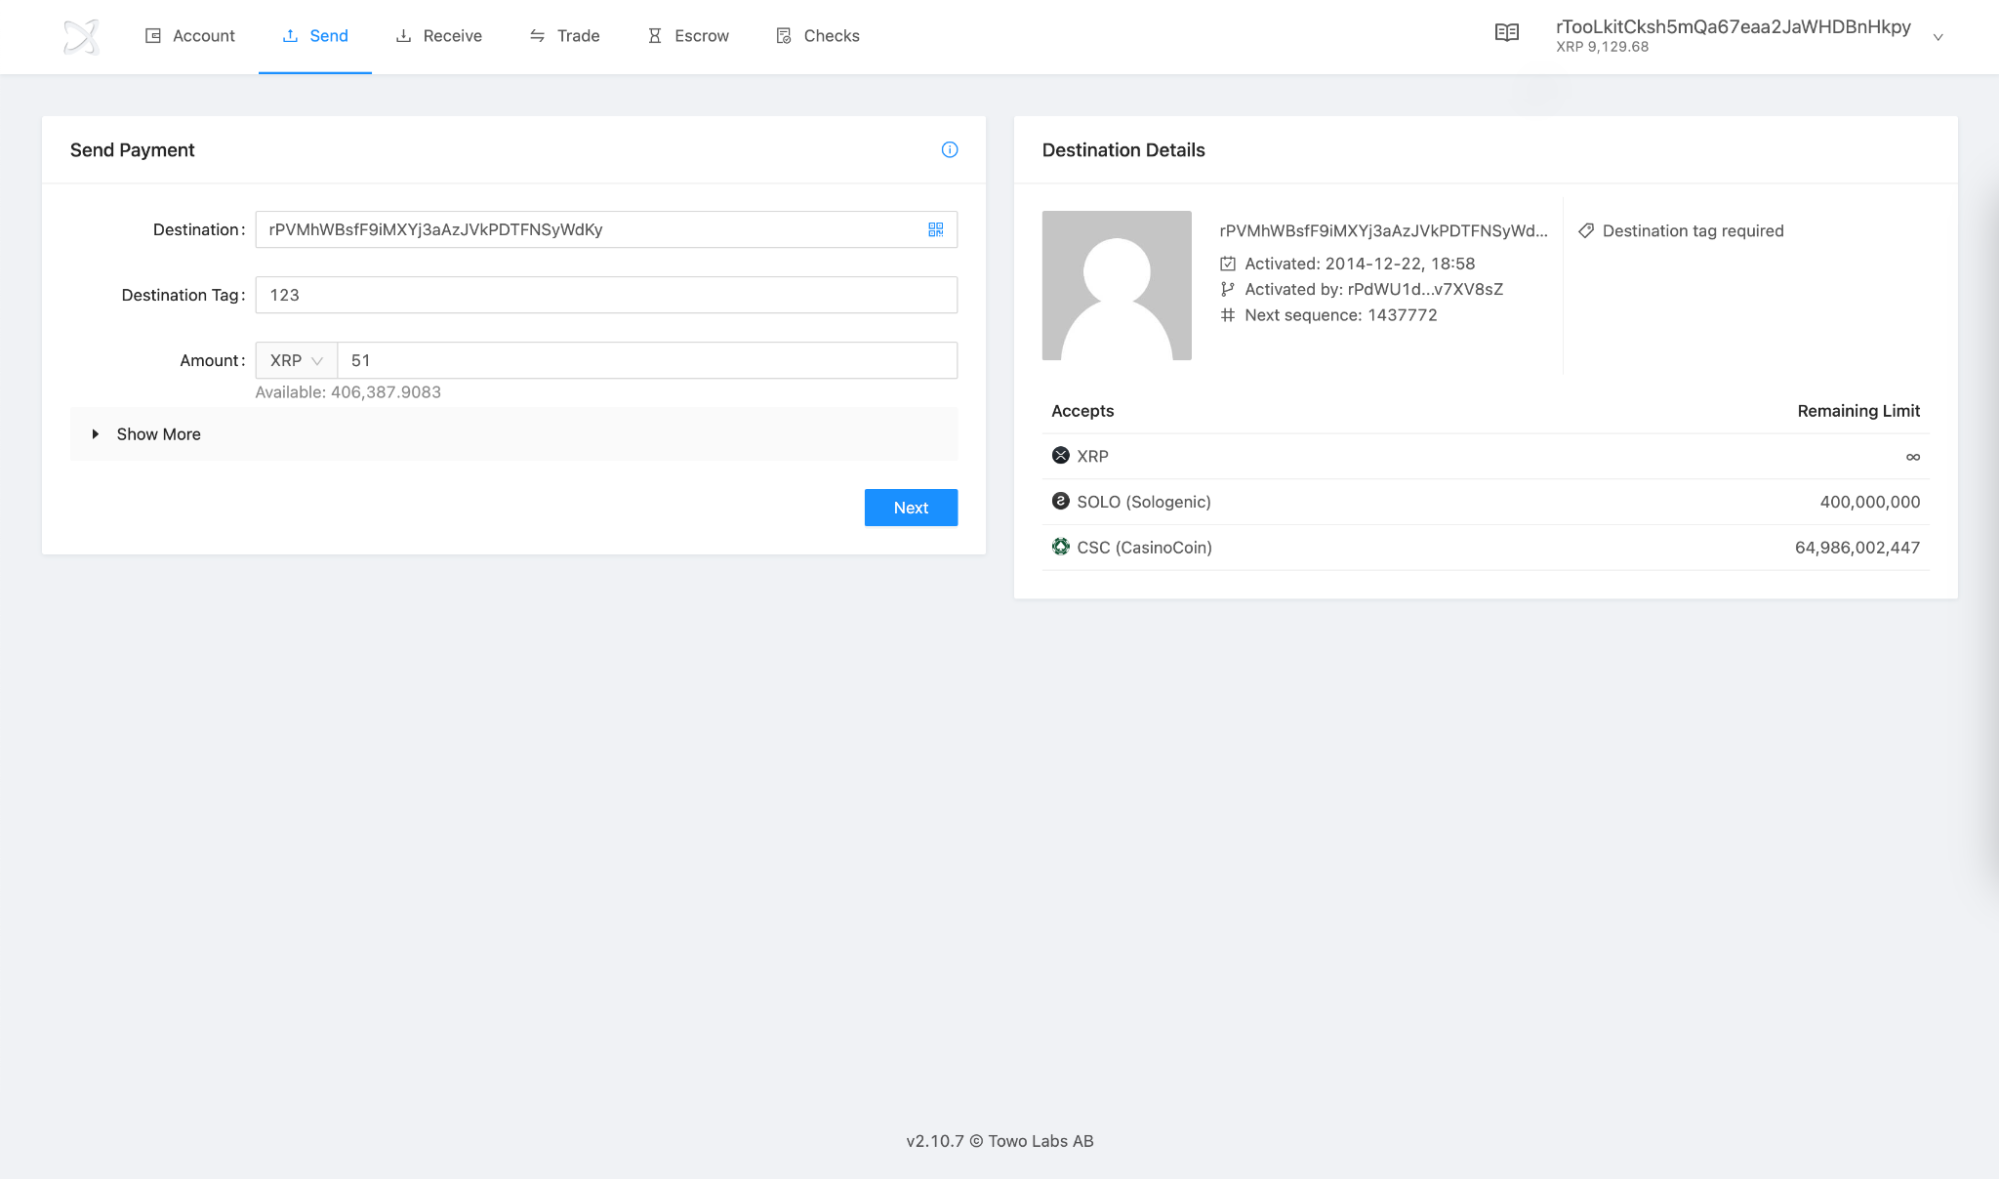
Task: Open the Trade tab
Action: pyautogui.click(x=565, y=35)
